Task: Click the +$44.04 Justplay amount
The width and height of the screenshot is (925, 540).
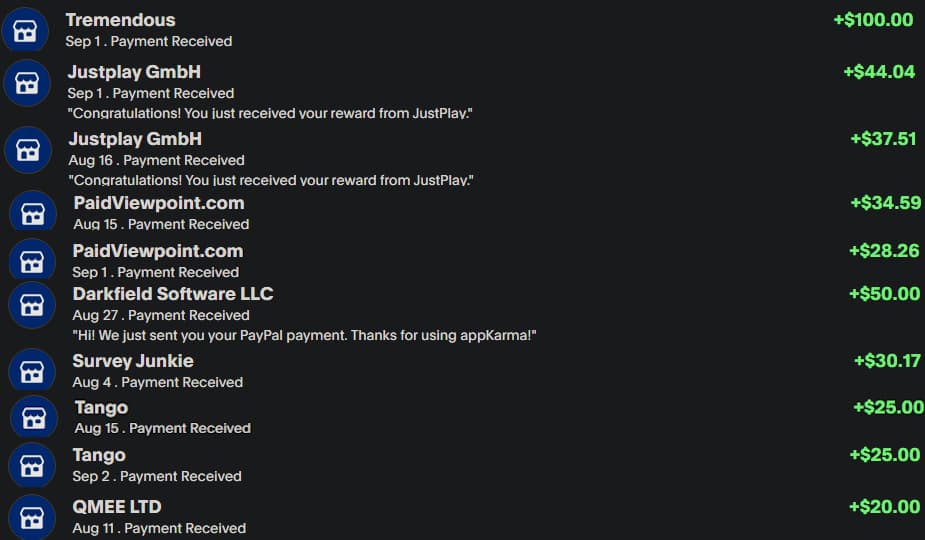Action: [879, 72]
